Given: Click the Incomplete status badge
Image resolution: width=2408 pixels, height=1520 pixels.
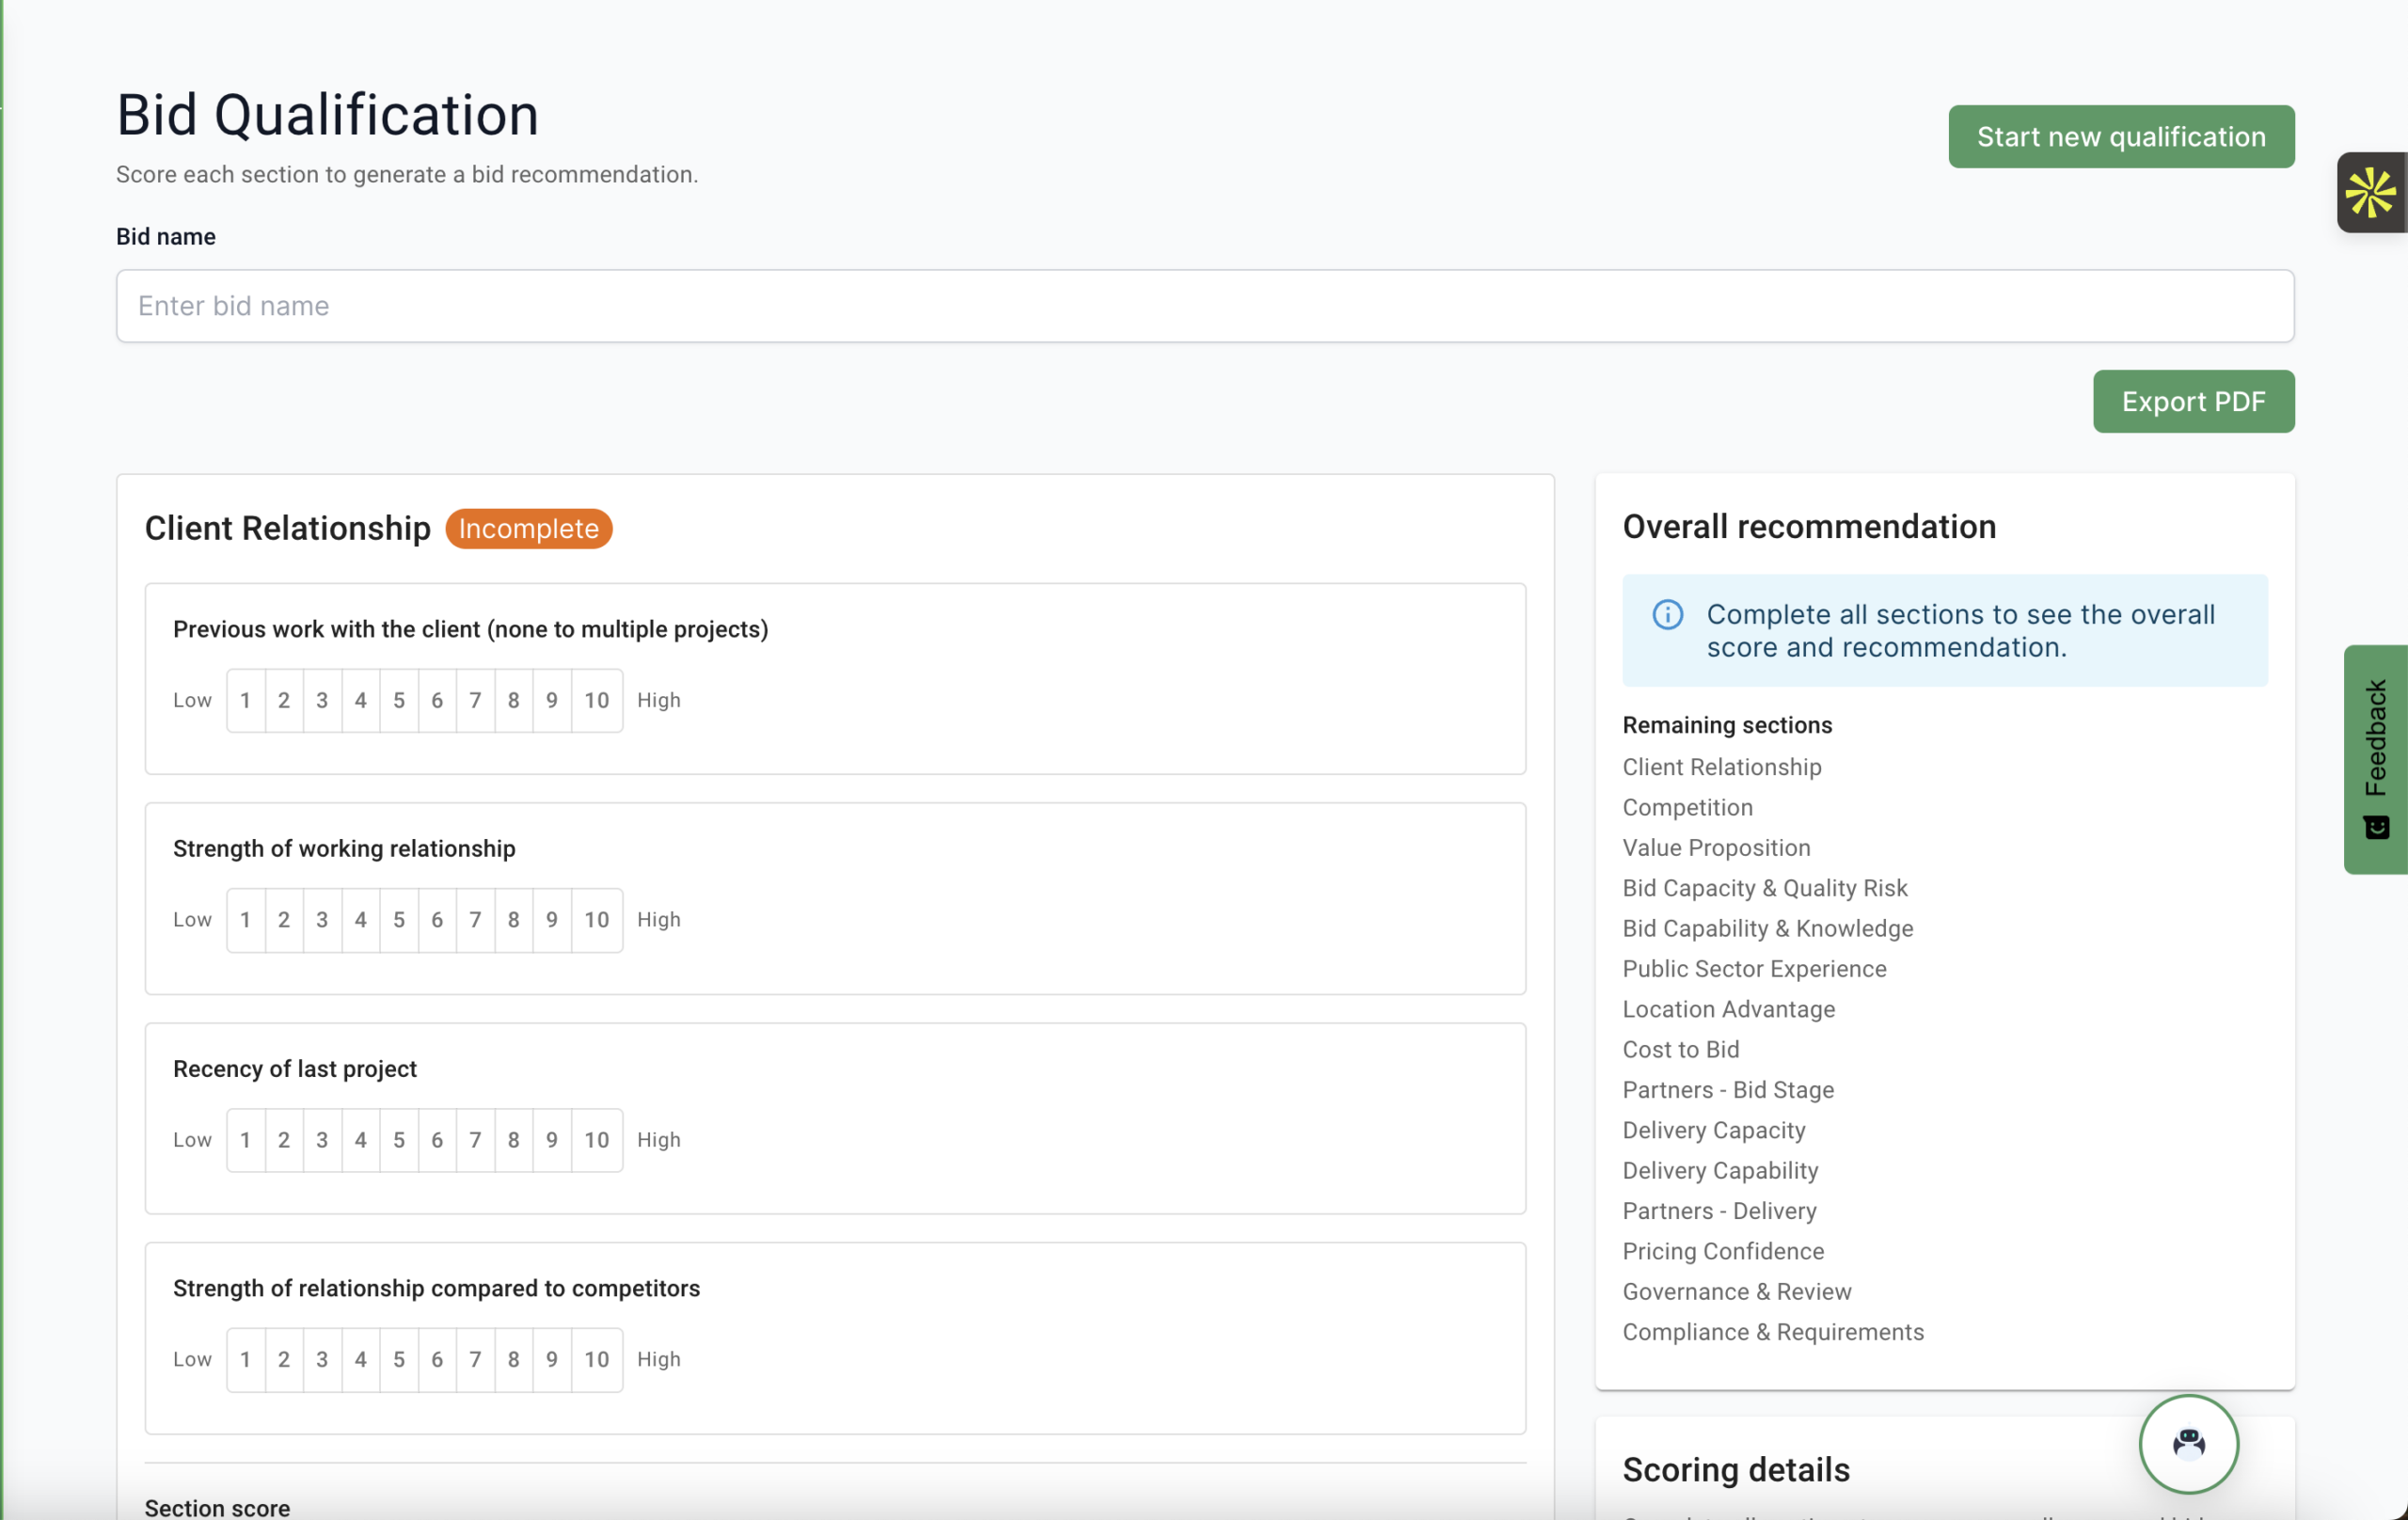Looking at the screenshot, I should coord(528,529).
